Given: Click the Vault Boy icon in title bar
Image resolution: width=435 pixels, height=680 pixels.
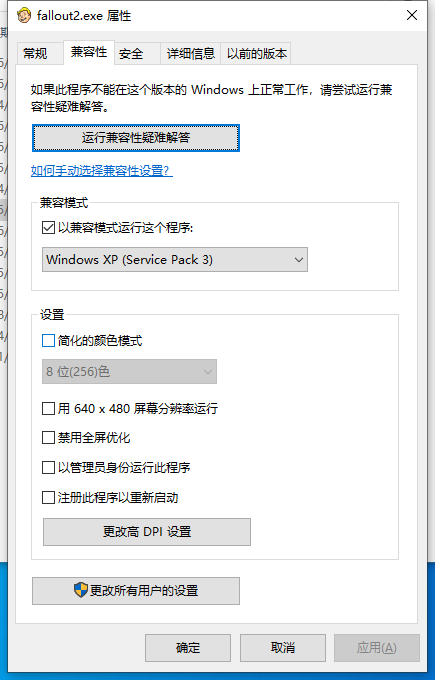Looking at the screenshot, I should [x=24, y=16].
